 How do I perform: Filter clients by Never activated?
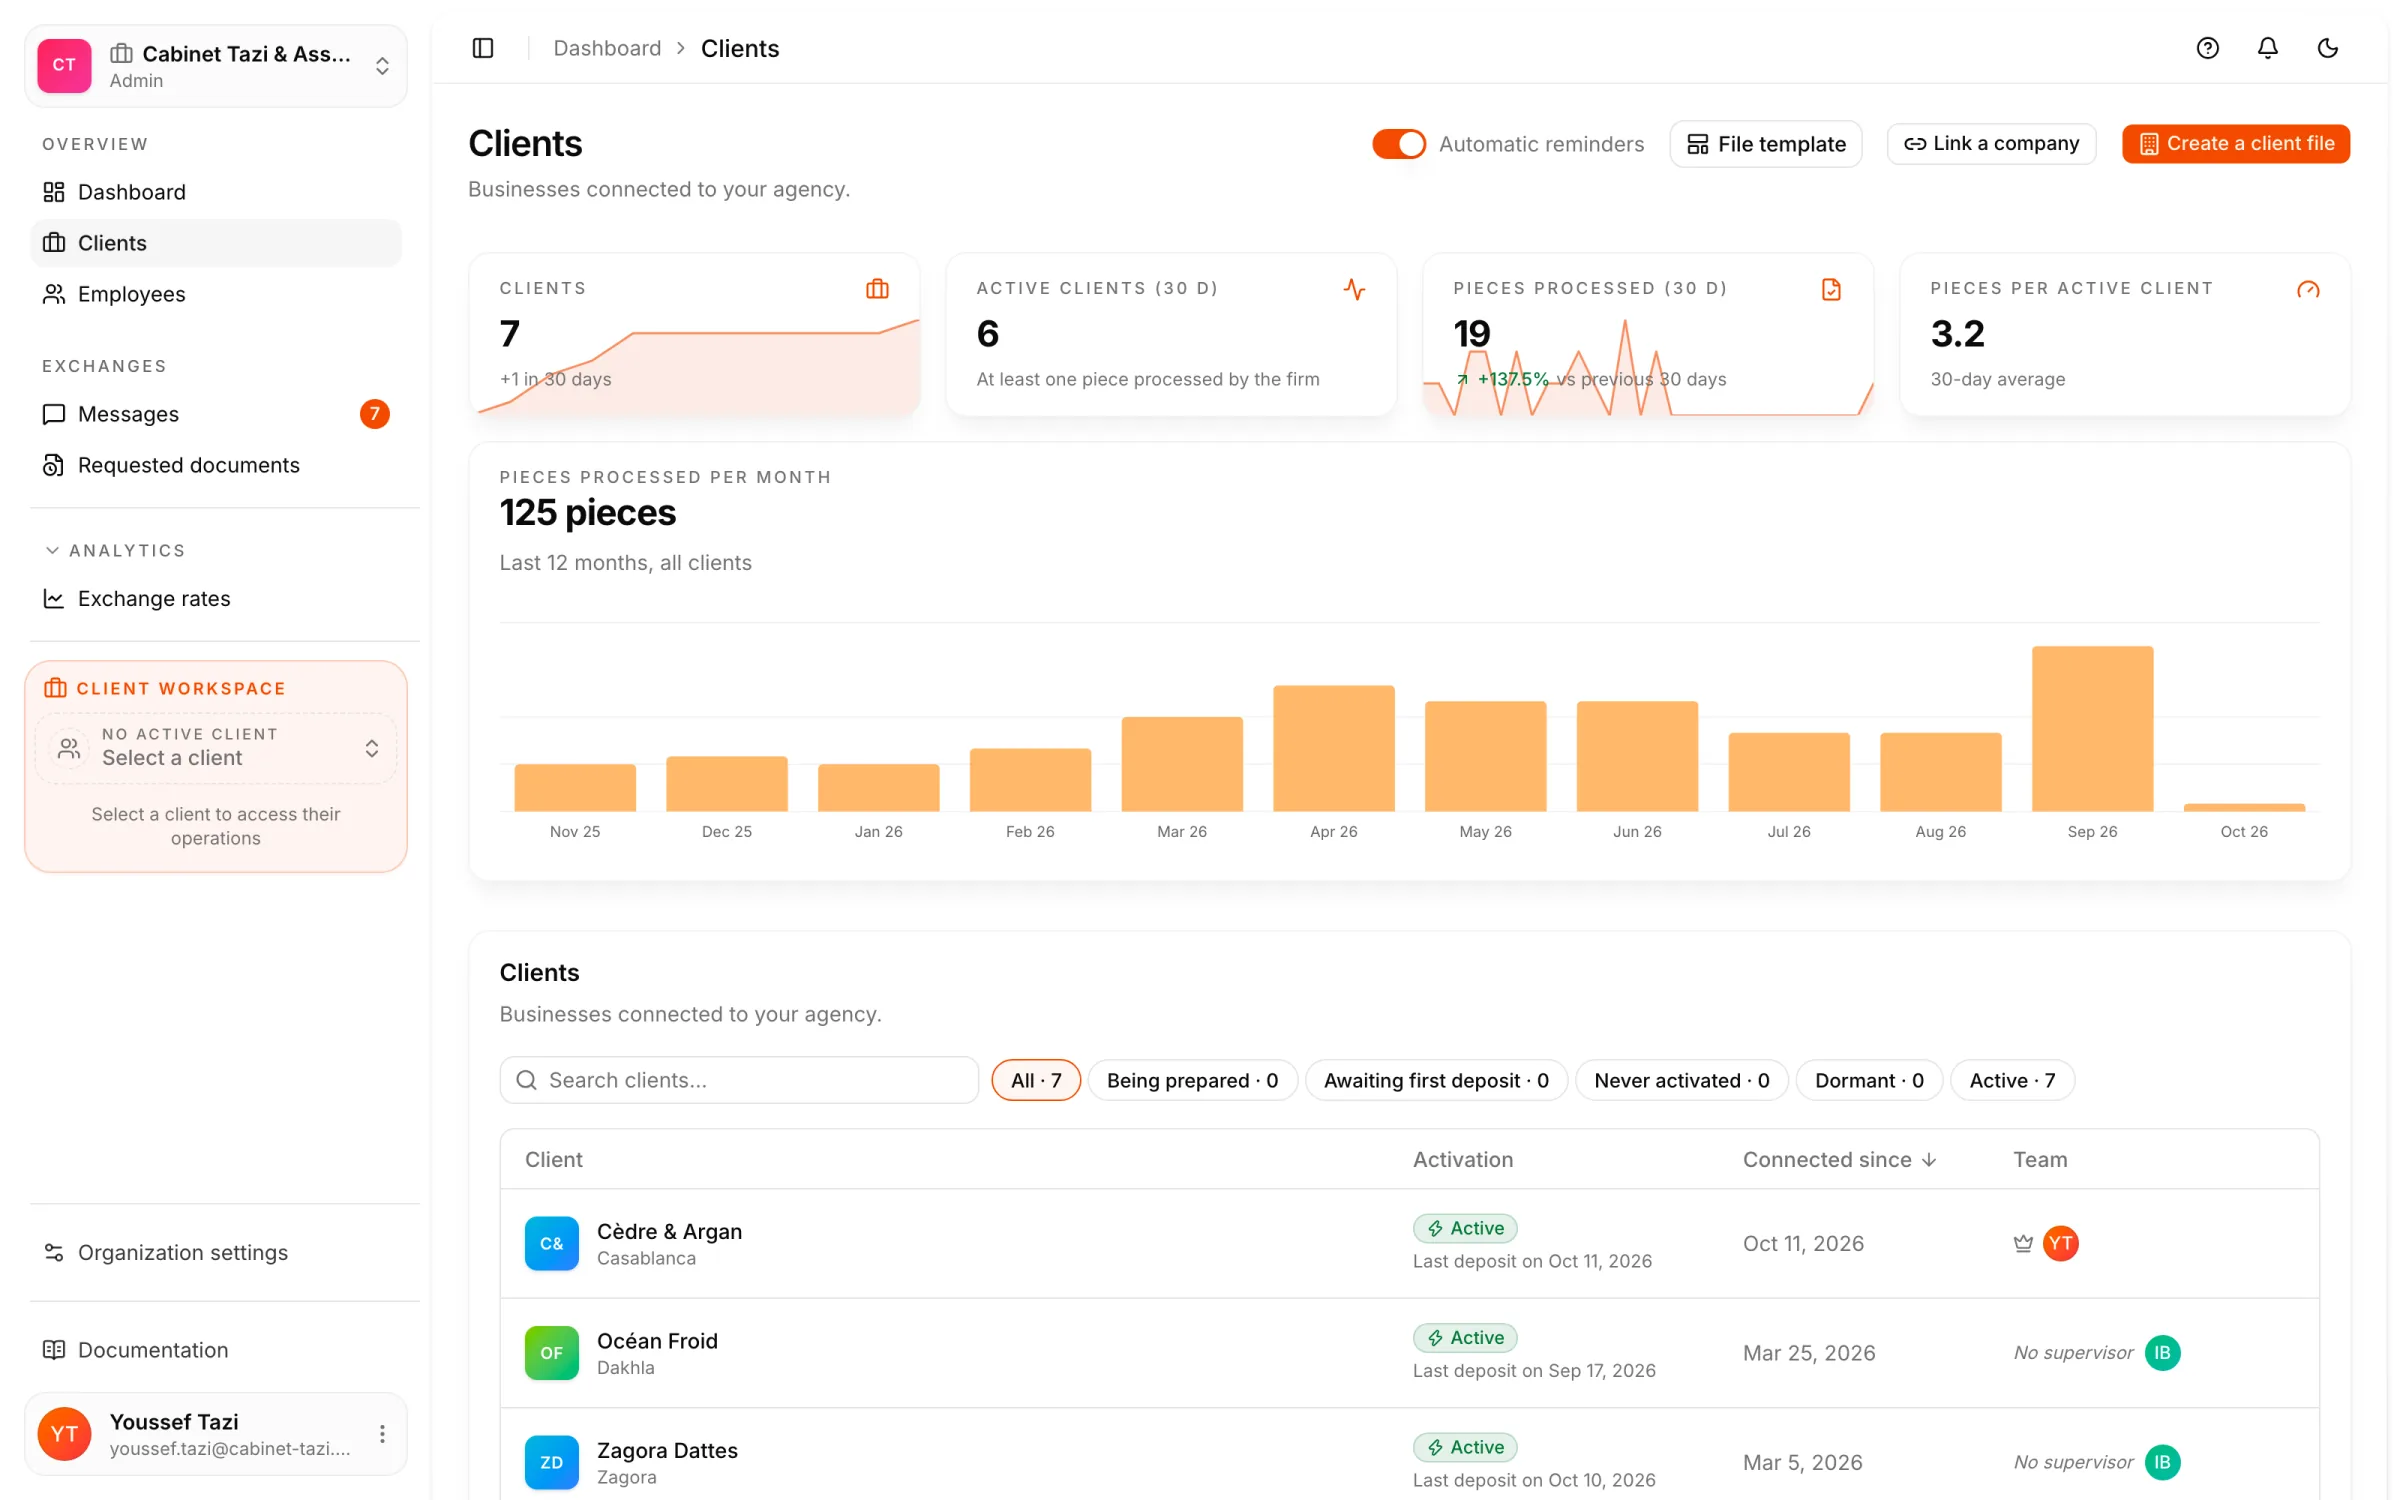[x=1682, y=1080]
